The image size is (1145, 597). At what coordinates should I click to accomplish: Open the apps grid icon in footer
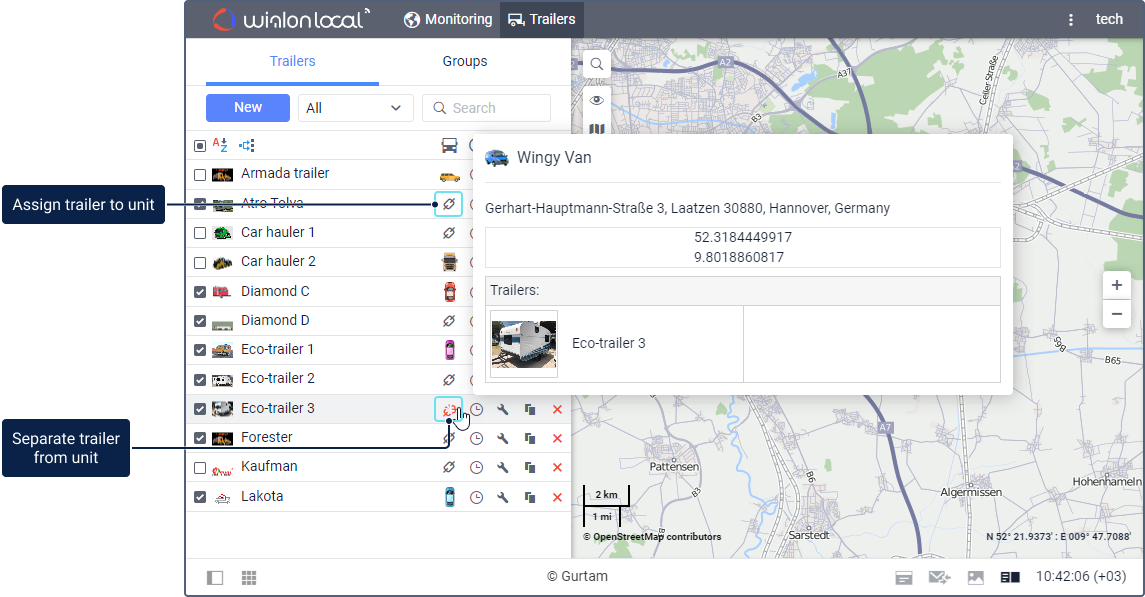click(x=249, y=578)
